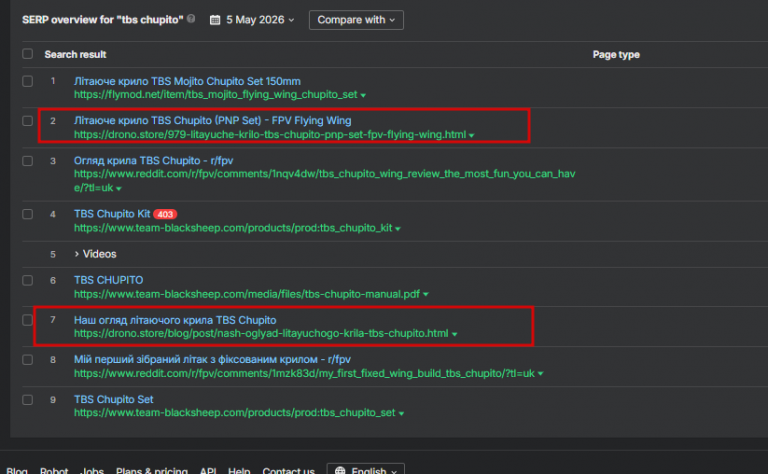
Task: Open the TBS Chupito Set title link
Action: tap(114, 400)
